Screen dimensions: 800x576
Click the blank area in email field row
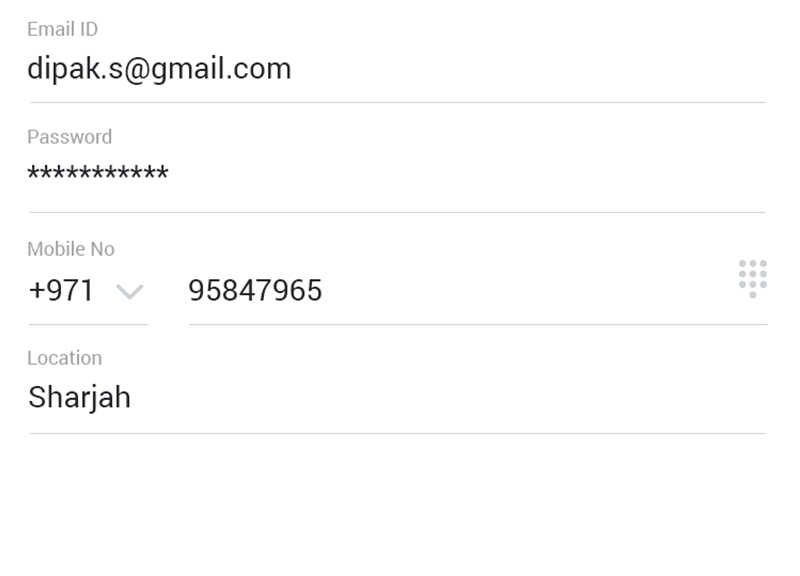point(528,69)
